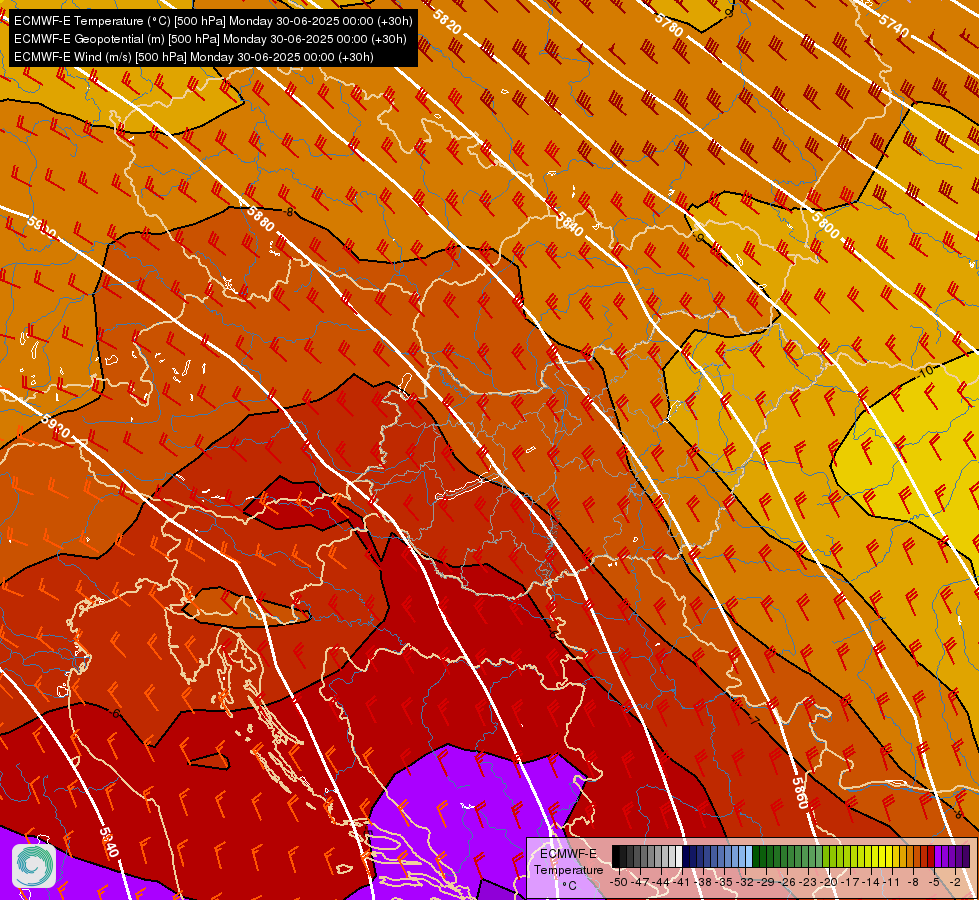Click the 5860 geopotential contour label

pos(800,793)
